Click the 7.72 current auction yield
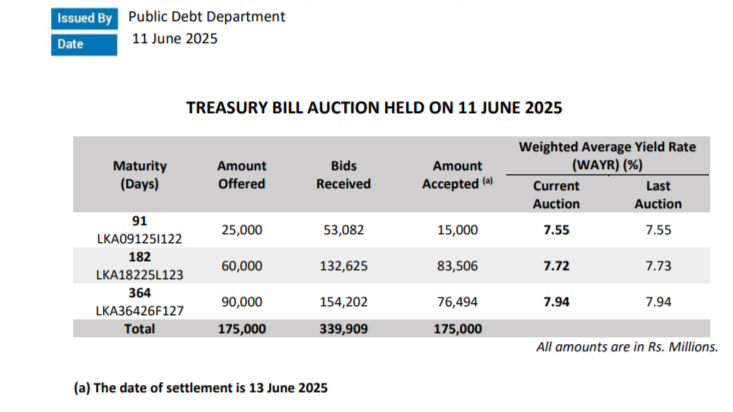The width and height of the screenshot is (733, 412). pos(556,266)
